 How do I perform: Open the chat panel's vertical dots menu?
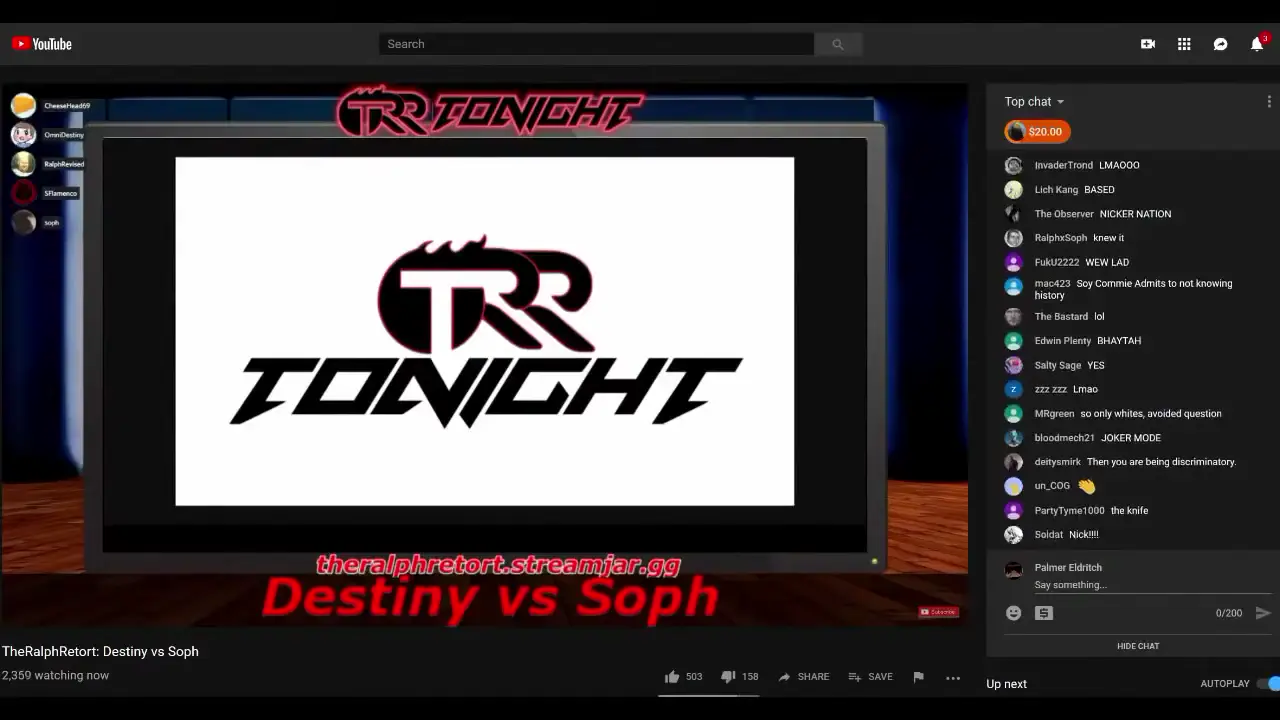point(1268,101)
